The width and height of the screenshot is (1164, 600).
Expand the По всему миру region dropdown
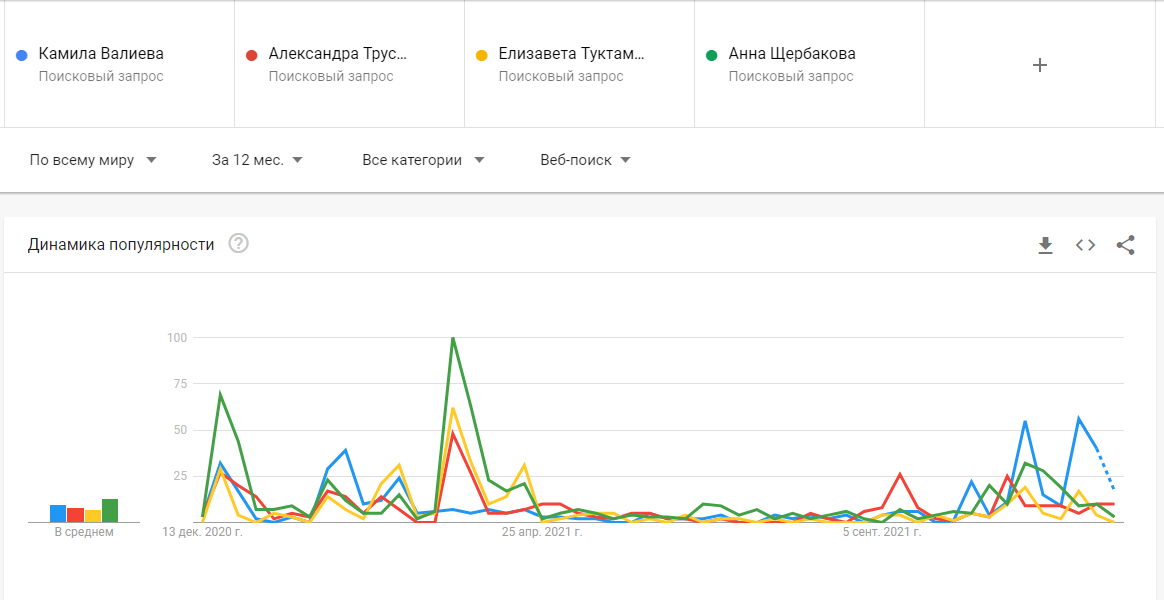[x=93, y=160]
